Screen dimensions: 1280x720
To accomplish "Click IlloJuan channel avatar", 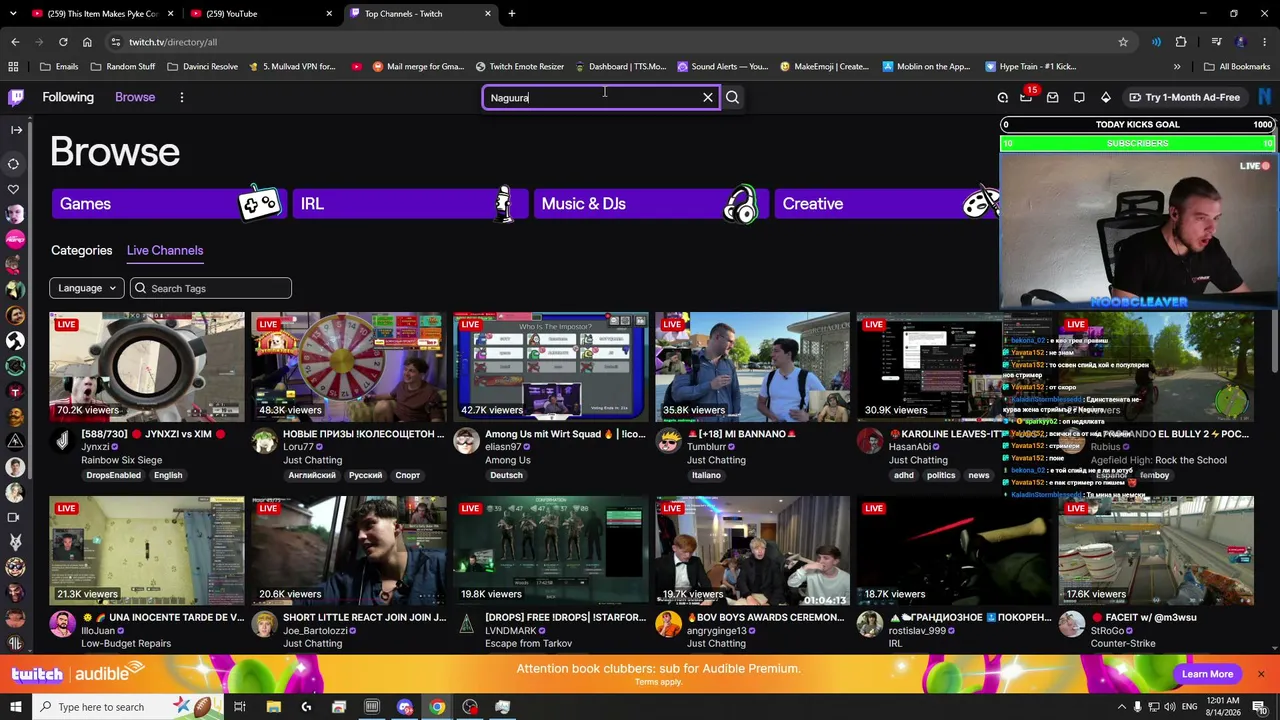I will pos(62,624).
